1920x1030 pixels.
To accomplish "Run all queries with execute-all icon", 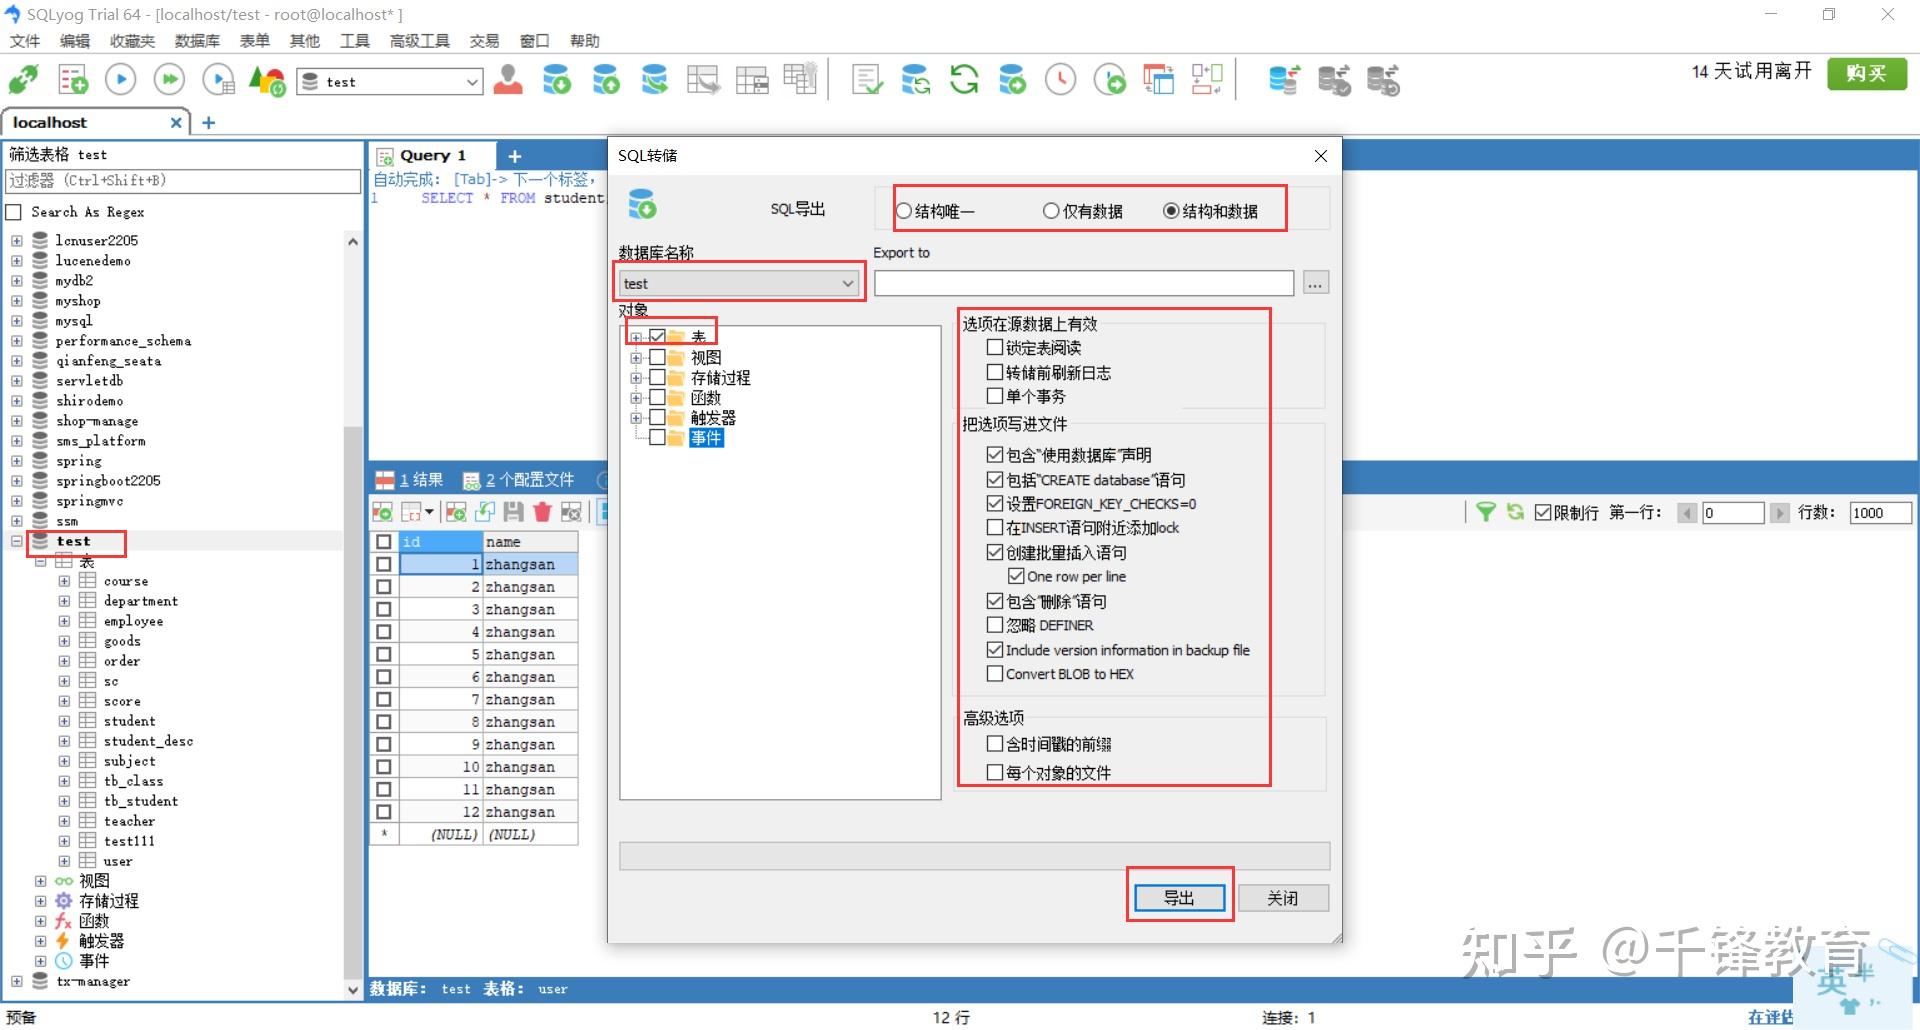I will (x=169, y=79).
